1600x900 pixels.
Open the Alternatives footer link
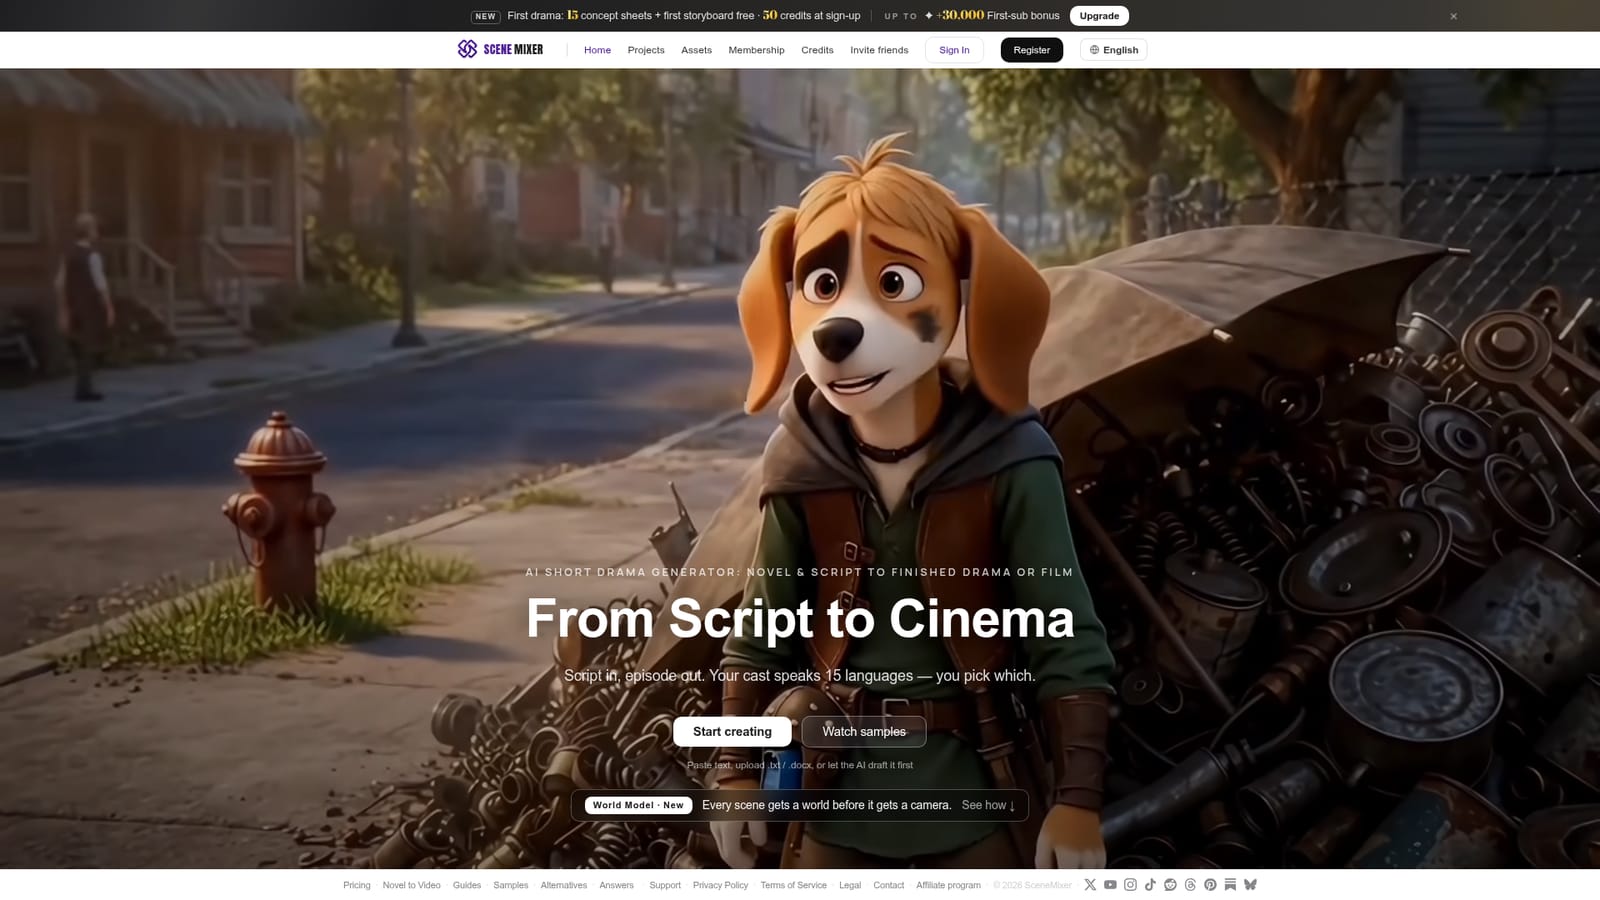coord(564,885)
